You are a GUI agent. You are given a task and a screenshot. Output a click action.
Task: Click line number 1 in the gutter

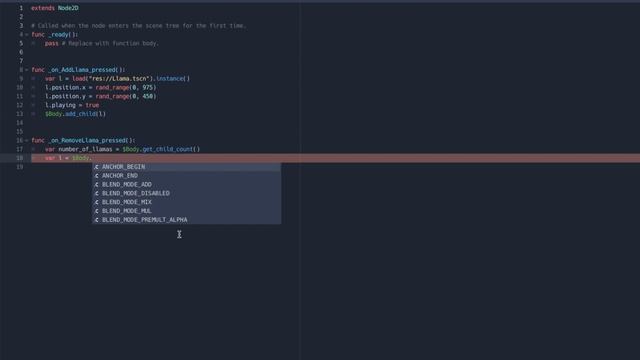point(21,8)
